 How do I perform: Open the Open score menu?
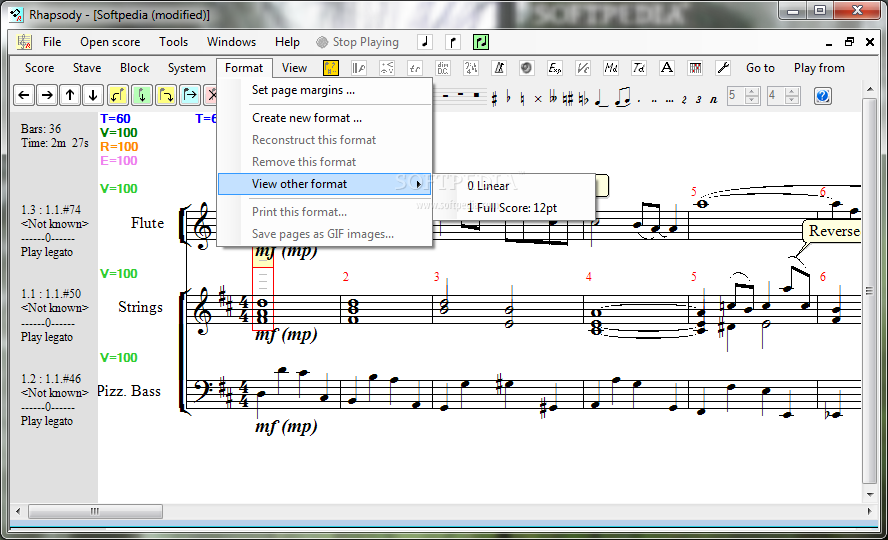coord(110,42)
